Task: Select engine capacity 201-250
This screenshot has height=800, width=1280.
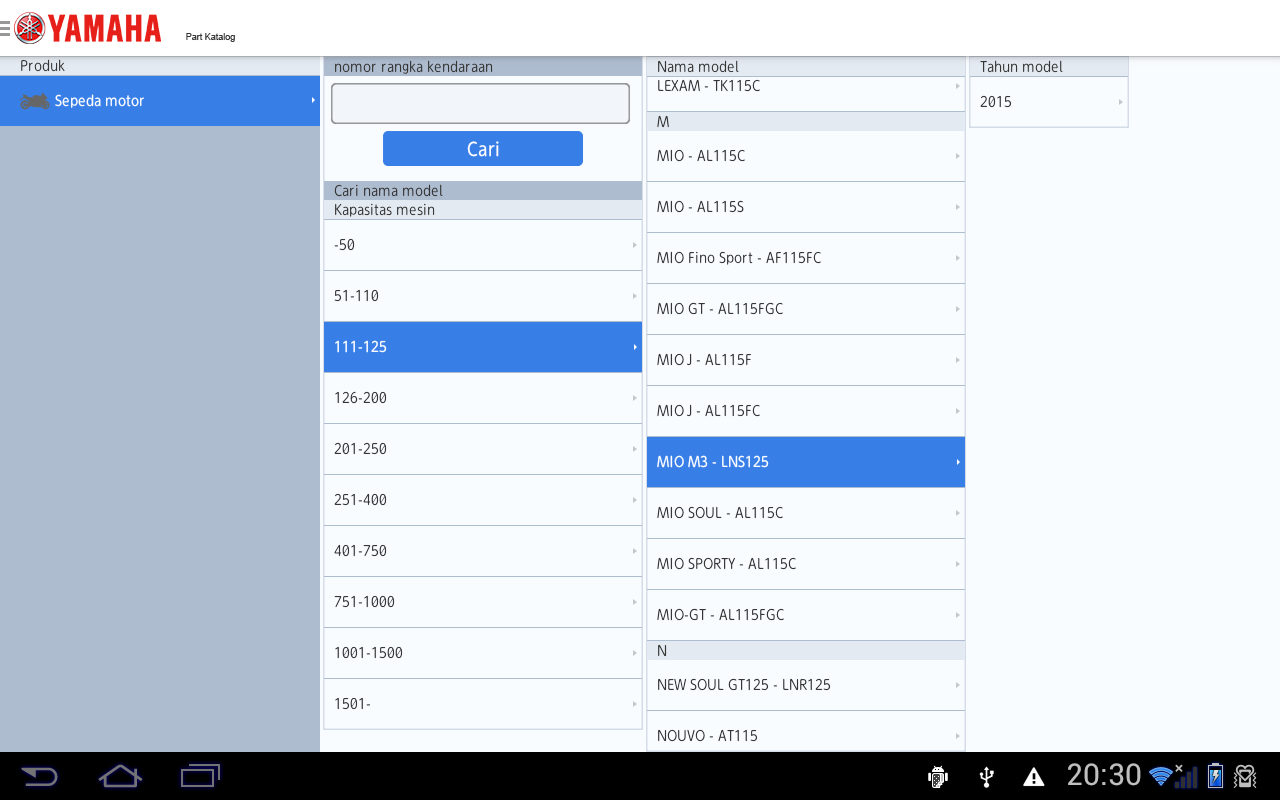Action: tap(483, 449)
